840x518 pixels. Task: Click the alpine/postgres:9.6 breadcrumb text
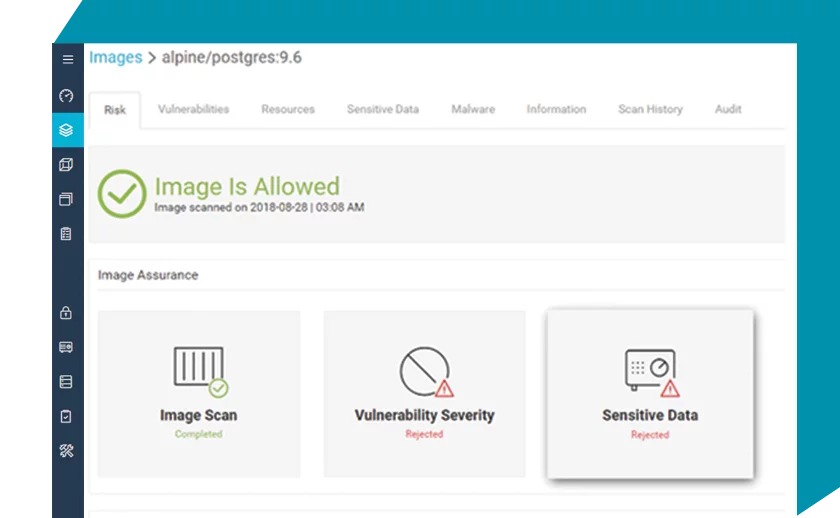231,57
